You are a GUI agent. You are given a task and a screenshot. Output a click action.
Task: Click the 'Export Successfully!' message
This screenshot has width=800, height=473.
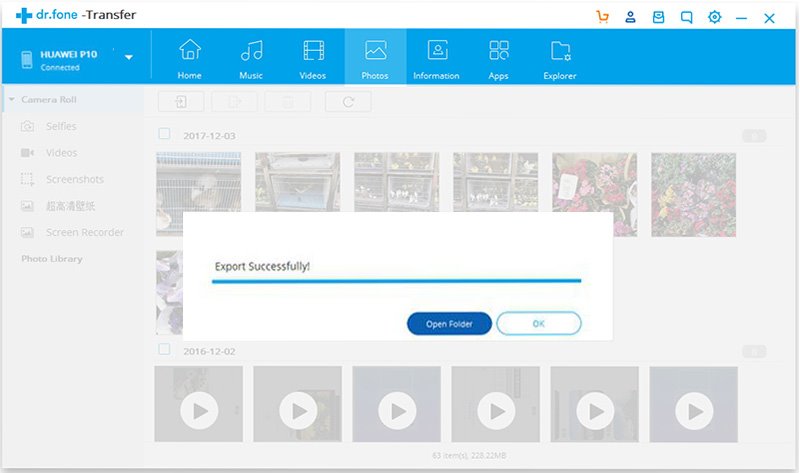262,266
